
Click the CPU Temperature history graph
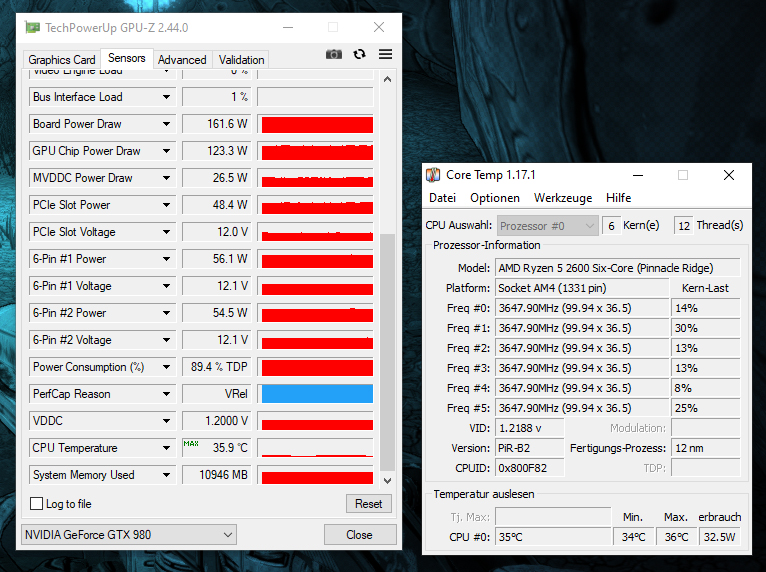[316, 448]
